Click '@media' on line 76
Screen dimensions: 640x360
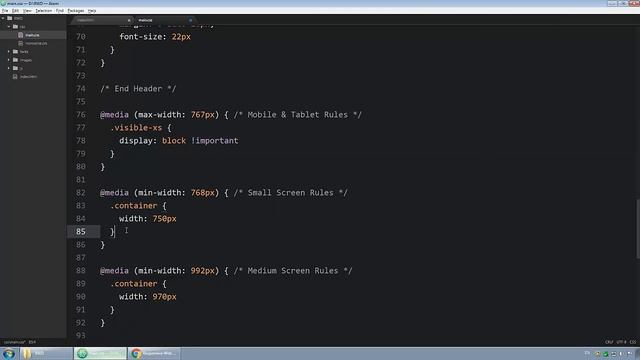114,115
